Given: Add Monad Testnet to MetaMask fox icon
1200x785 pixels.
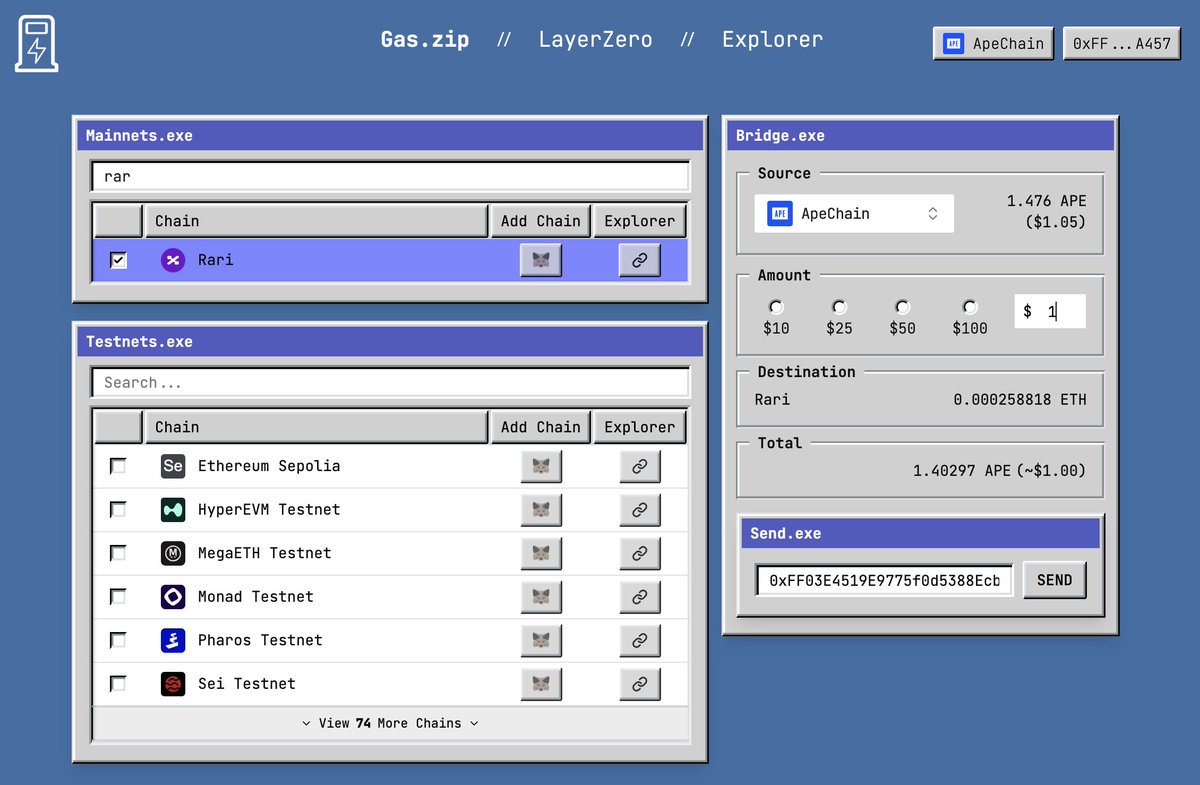Looking at the screenshot, I should [x=541, y=597].
